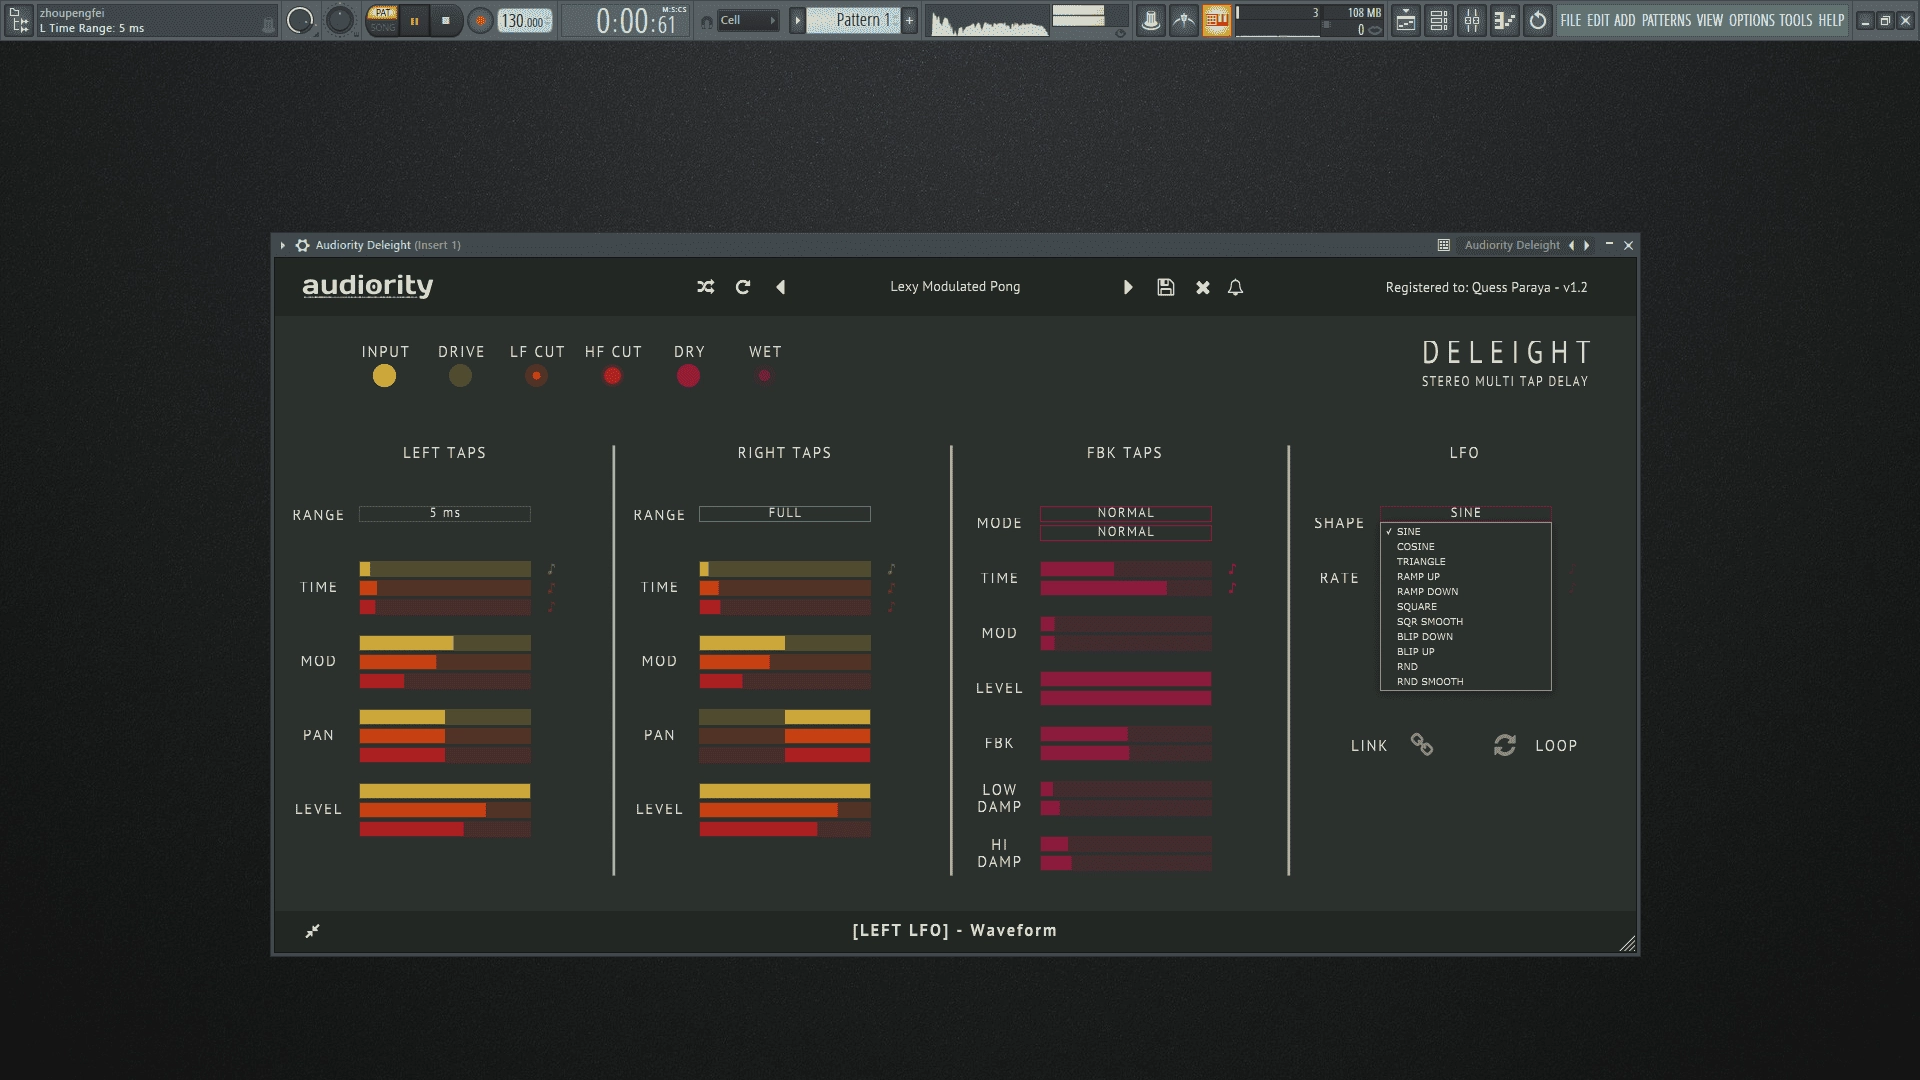Viewport: 1920px width, 1080px height.
Task: Open the Right Taps range dropdown showing FULL
Action: click(785, 513)
